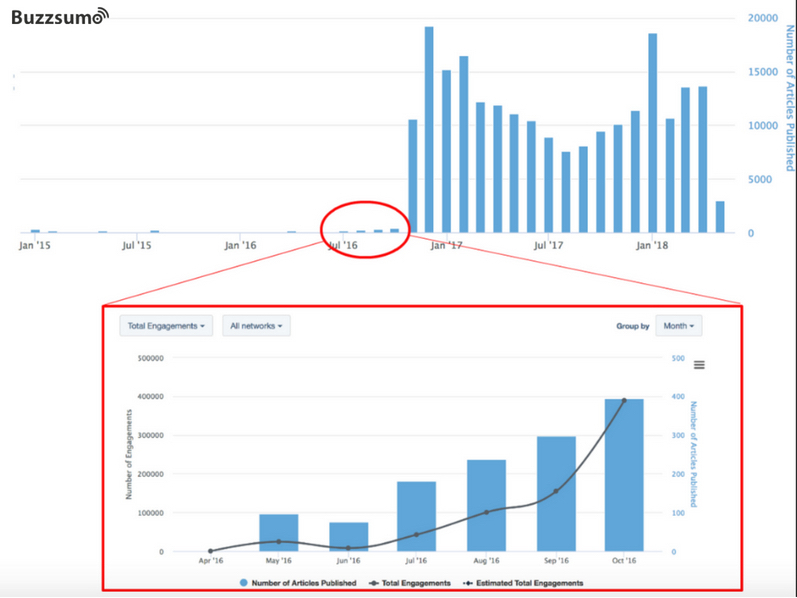Click the tallest bar in the upper chart

tap(429, 130)
